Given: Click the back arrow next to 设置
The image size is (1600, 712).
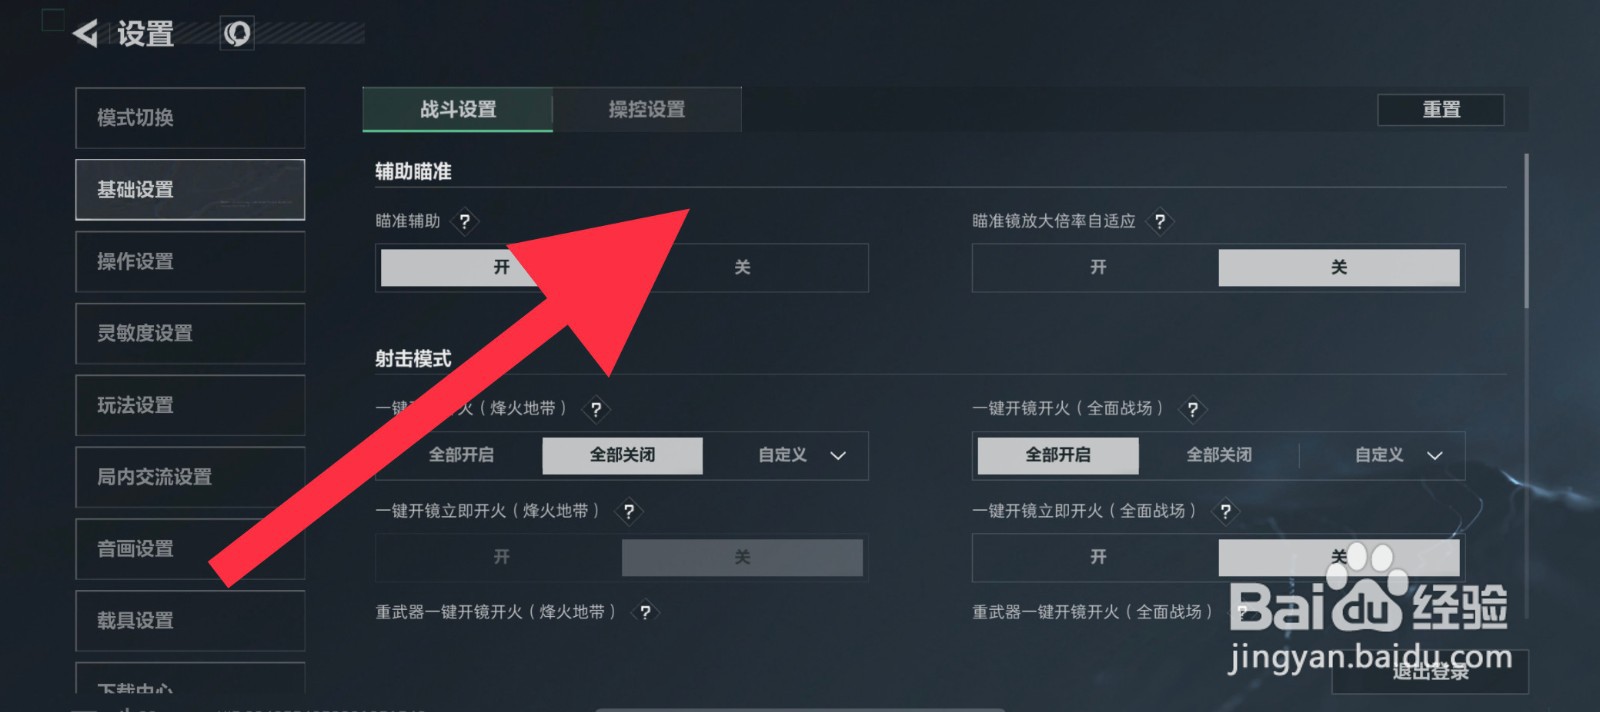Looking at the screenshot, I should [x=86, y=34].
